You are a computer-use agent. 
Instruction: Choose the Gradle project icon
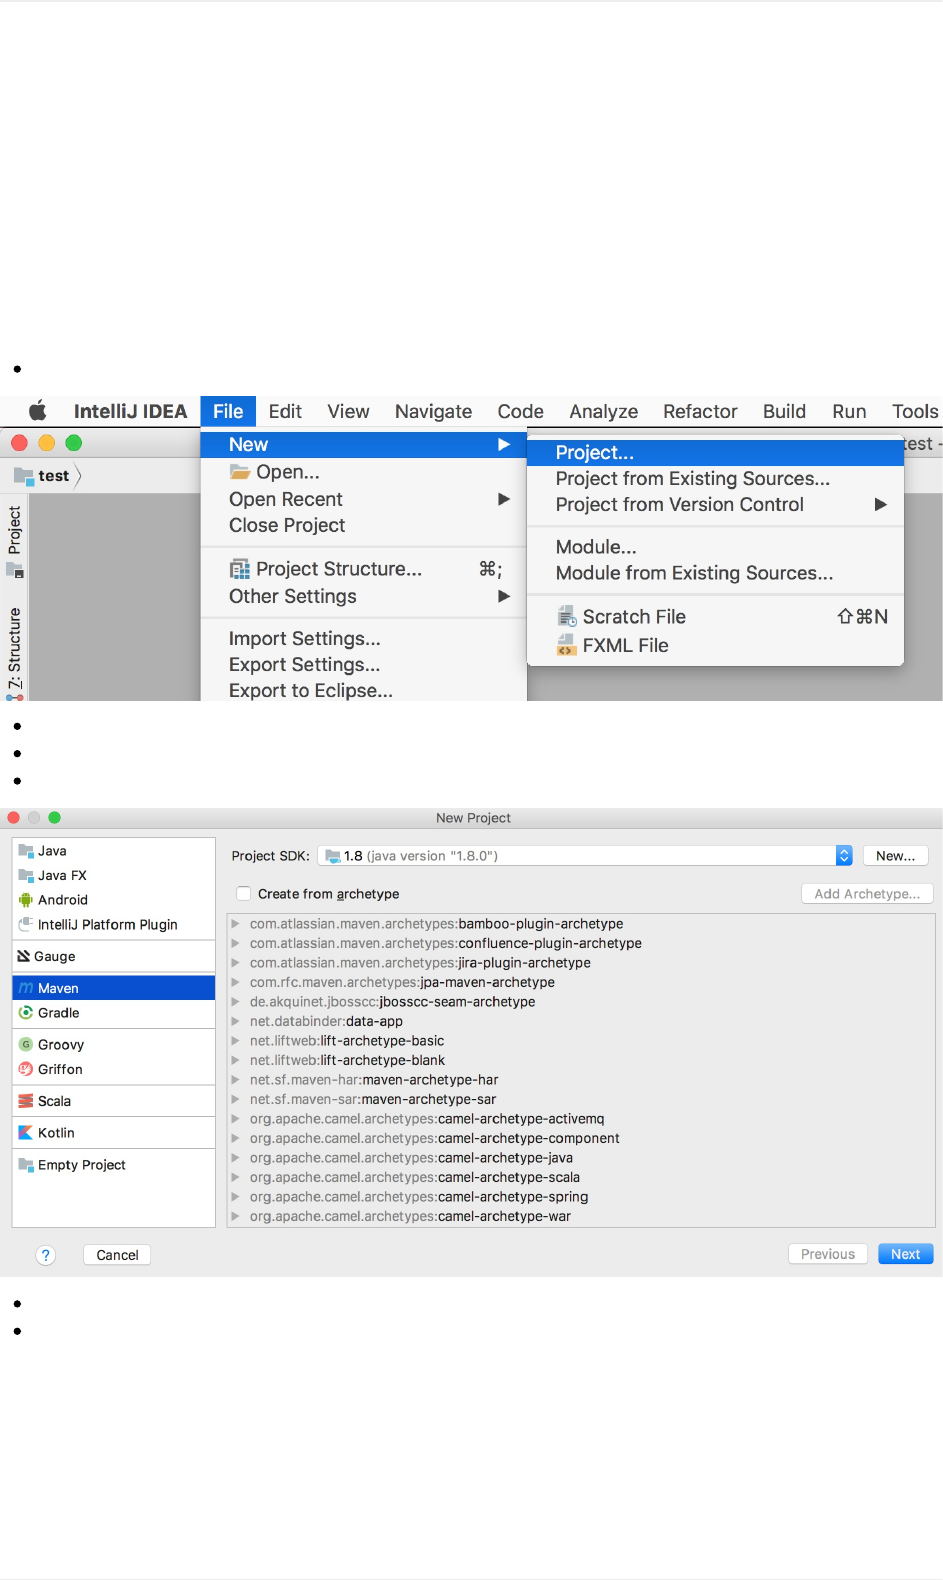(x=26, y=1013)
